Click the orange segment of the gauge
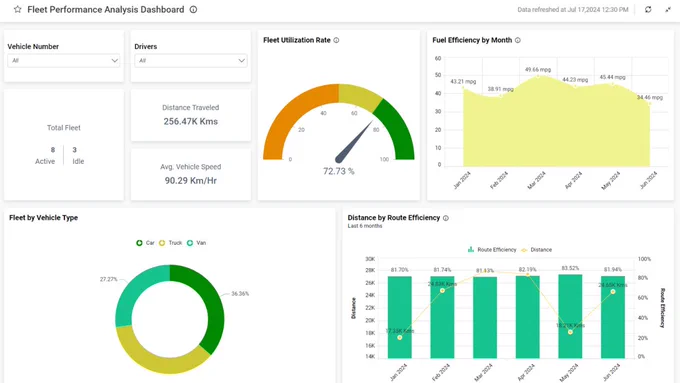This screenshot has height=383, width=680. [x=291, y=114]
